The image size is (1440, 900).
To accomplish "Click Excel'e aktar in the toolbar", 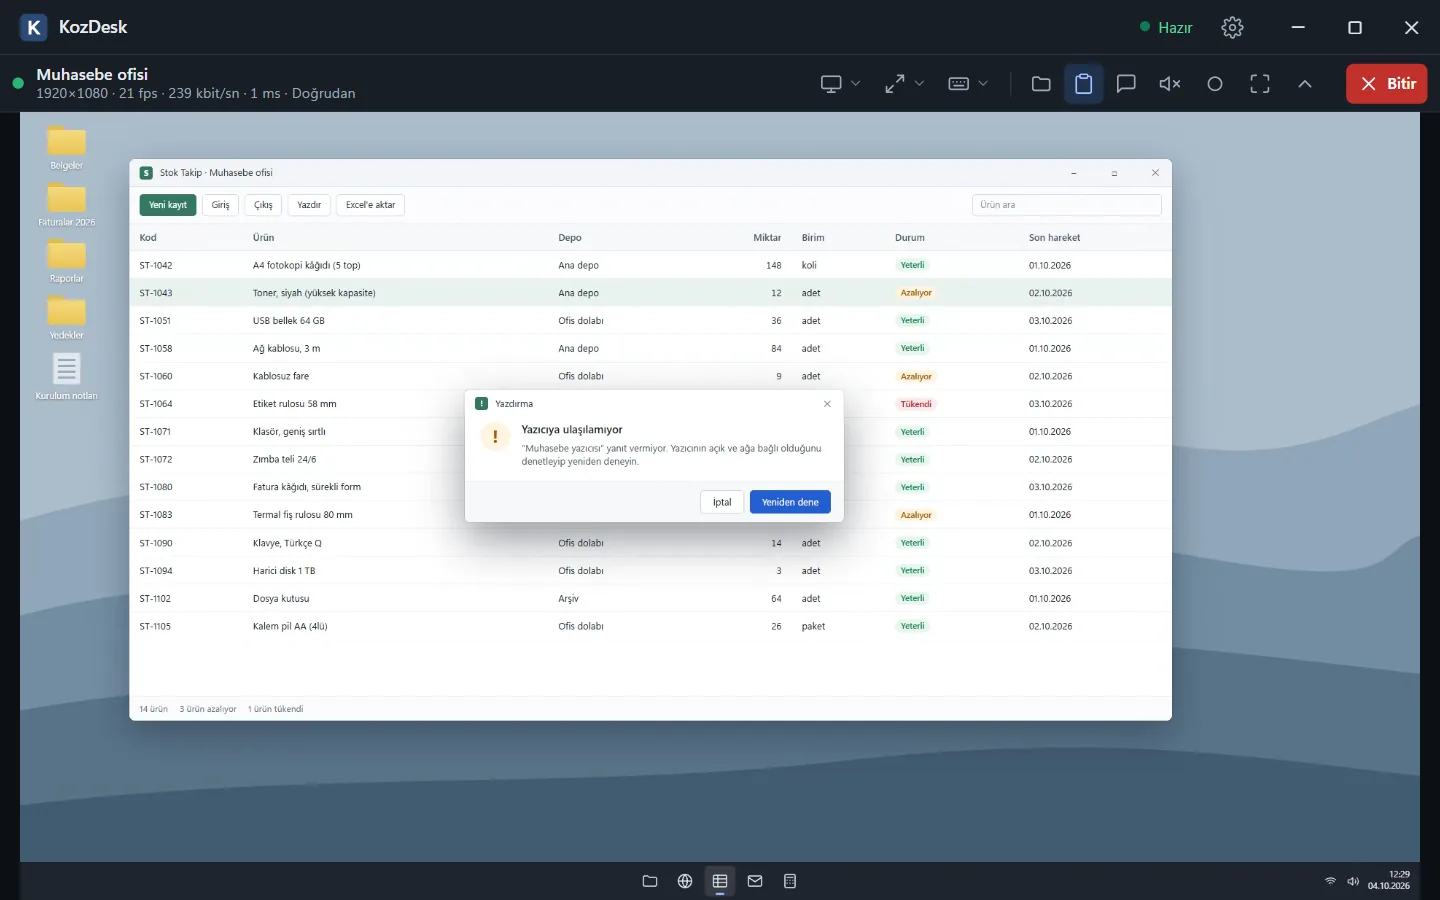I will [x=371, y=205].
